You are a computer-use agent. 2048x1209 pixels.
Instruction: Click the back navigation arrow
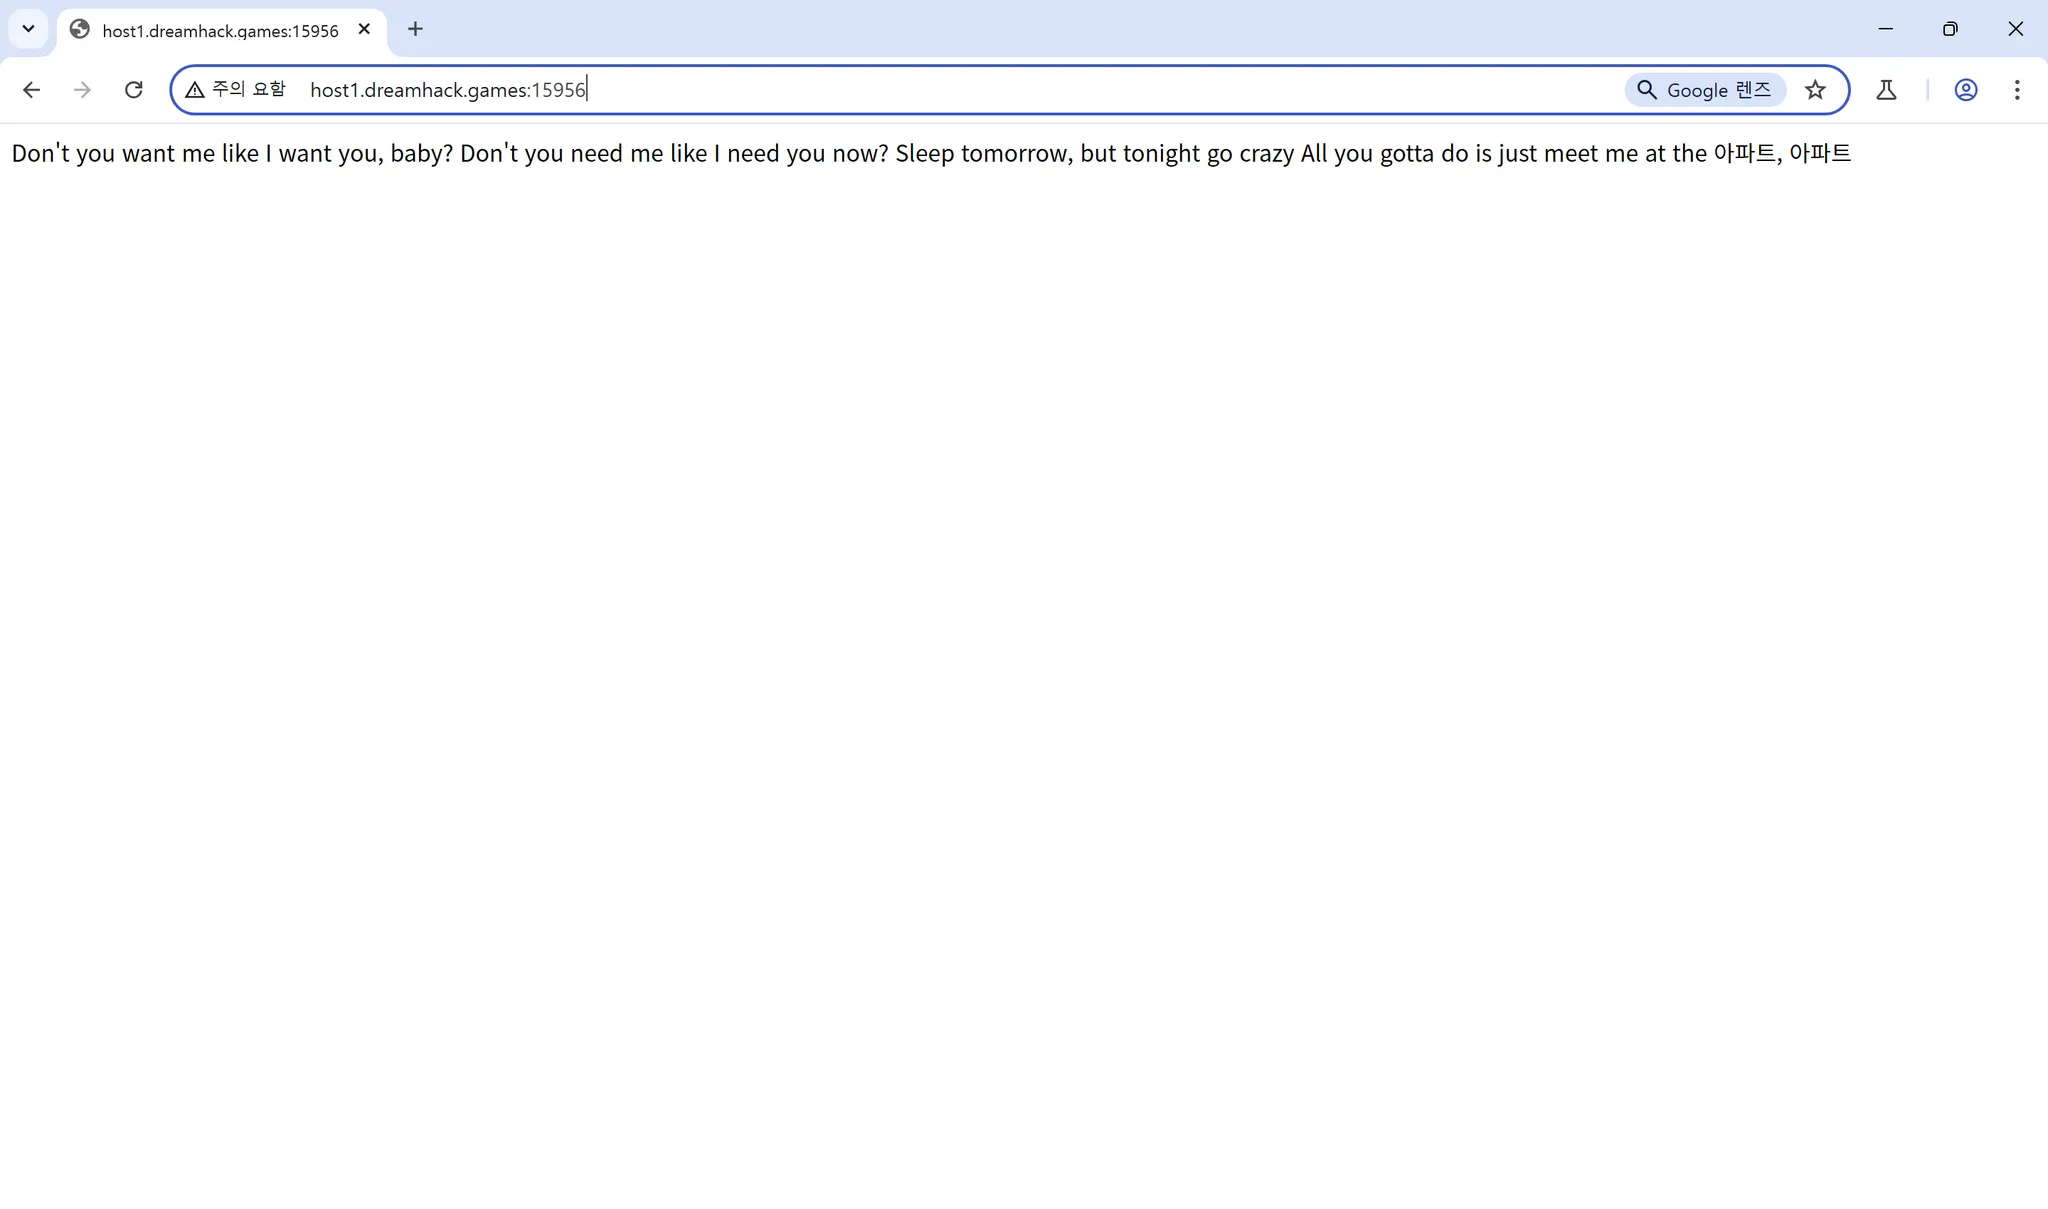pos(32,90)
